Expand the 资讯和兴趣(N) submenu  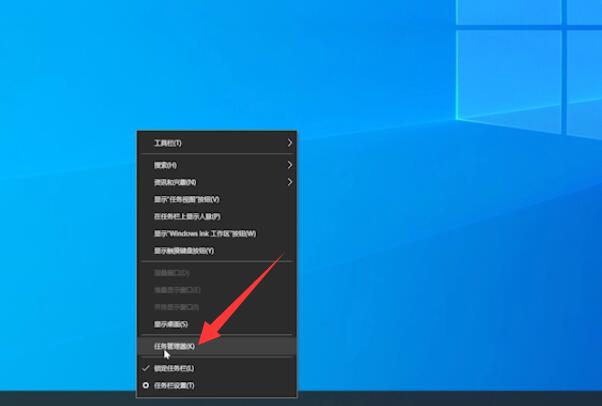[217, 182]
